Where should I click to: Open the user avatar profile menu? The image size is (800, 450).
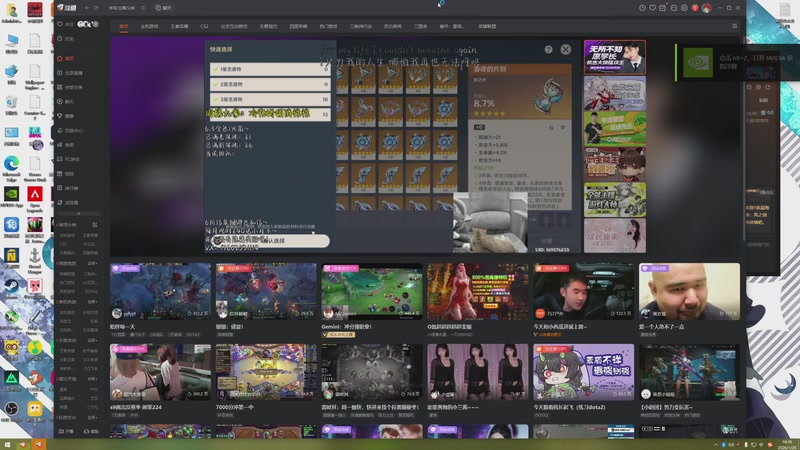pos(707,8)
